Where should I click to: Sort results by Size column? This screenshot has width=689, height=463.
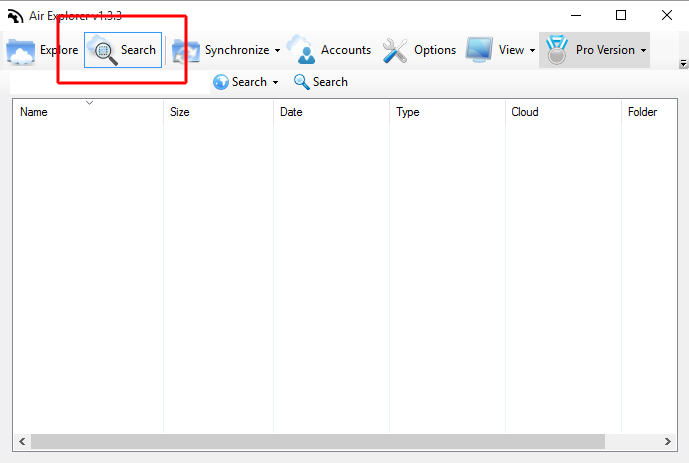[218, 112]
